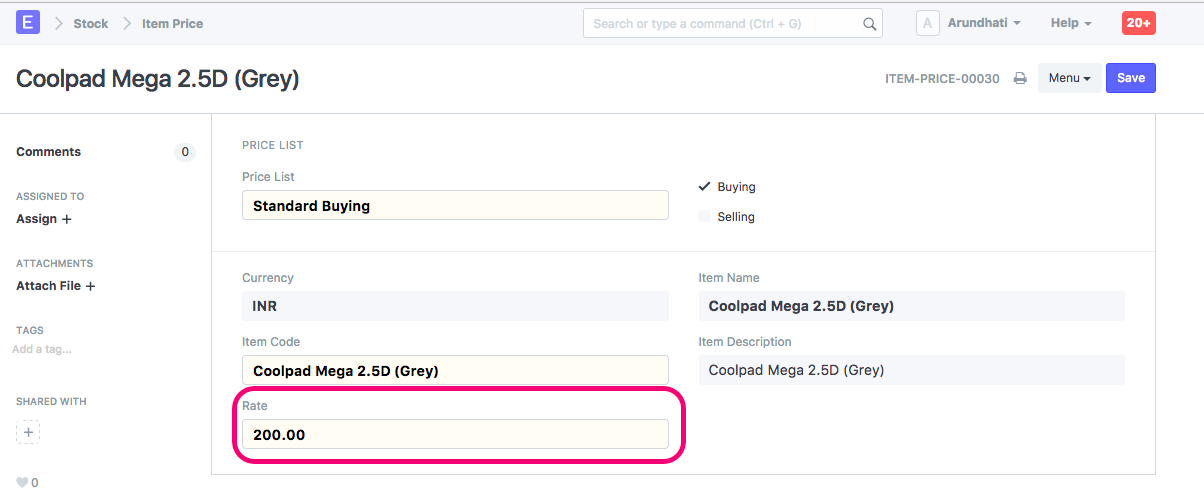Click the plus icon beside Attach File
Image resolution: width=1204 pixels, height=496 pixels.
click(90, 286)
